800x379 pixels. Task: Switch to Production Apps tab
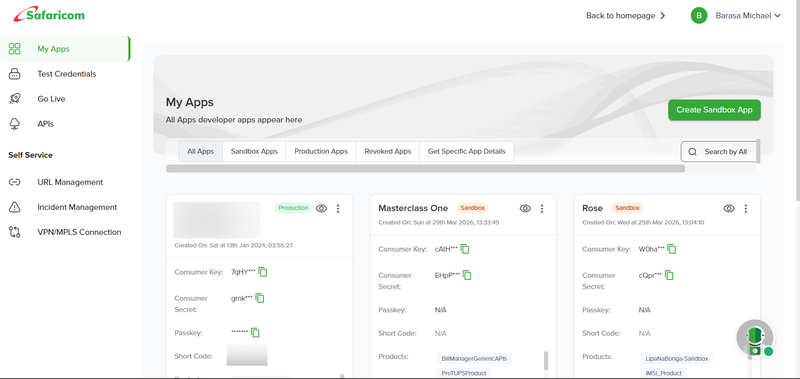click(321, 151)
